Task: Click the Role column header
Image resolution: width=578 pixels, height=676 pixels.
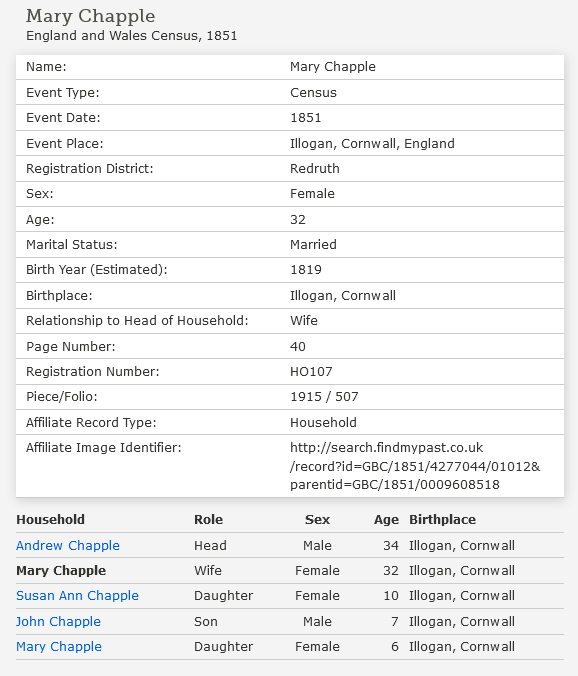Action: [x=208, y=520]
